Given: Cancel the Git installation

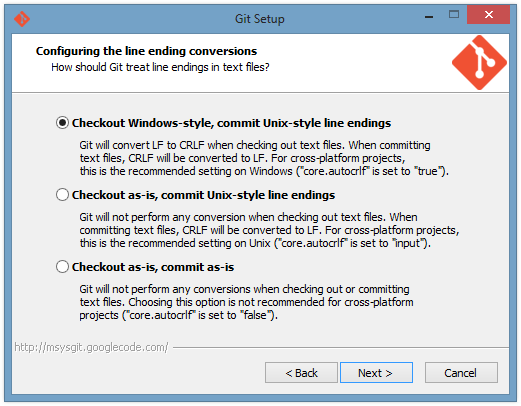Looking at the screenshot, I should coord(461,373).
